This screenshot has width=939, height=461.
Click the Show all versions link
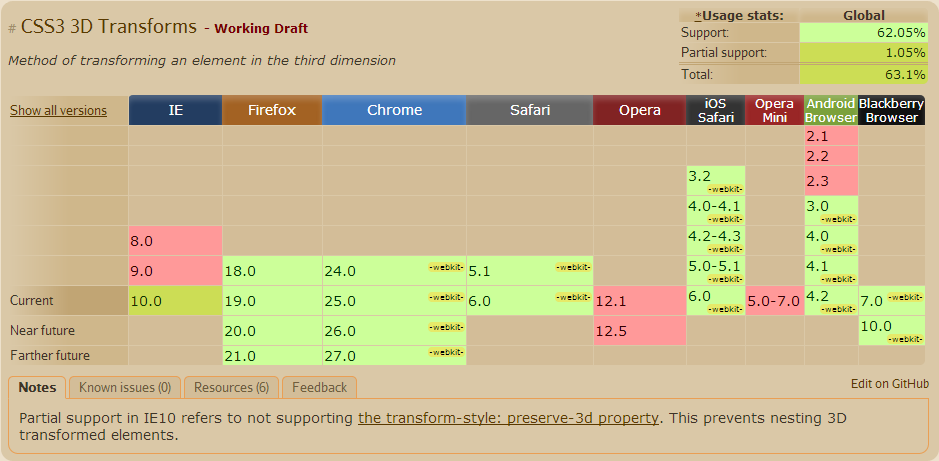click(58, 111)
